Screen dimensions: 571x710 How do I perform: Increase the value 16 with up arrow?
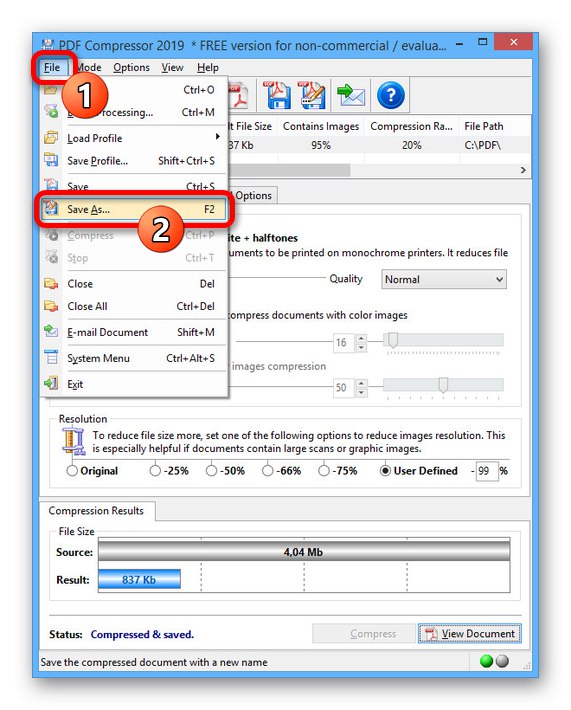[361, 338]
